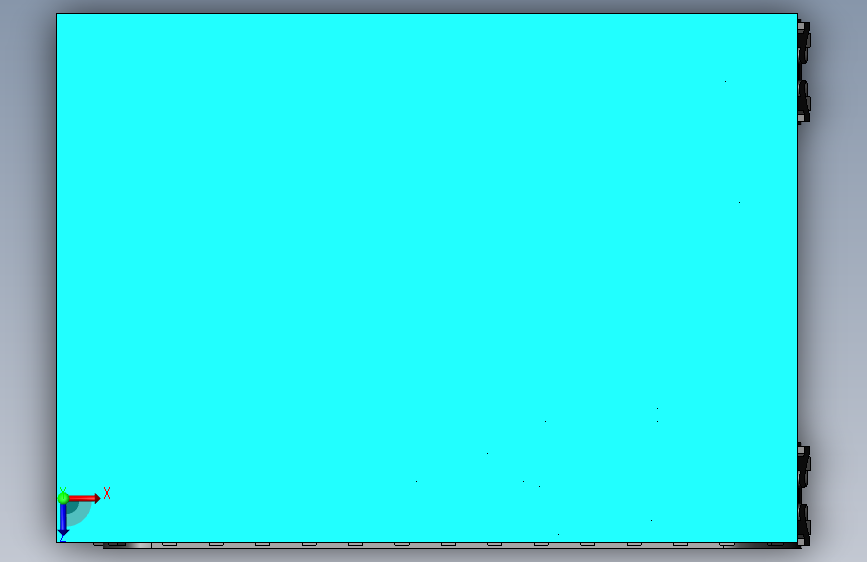Click the red X axis arrow of the triad
This screenshot has width=867, height=562.
tap(84, 498)
